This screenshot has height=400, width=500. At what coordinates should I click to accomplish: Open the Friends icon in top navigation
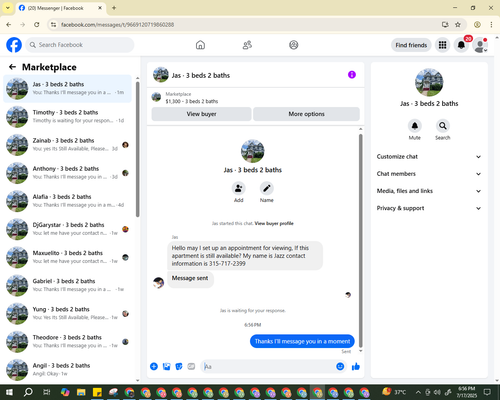(x=247, y=45)
